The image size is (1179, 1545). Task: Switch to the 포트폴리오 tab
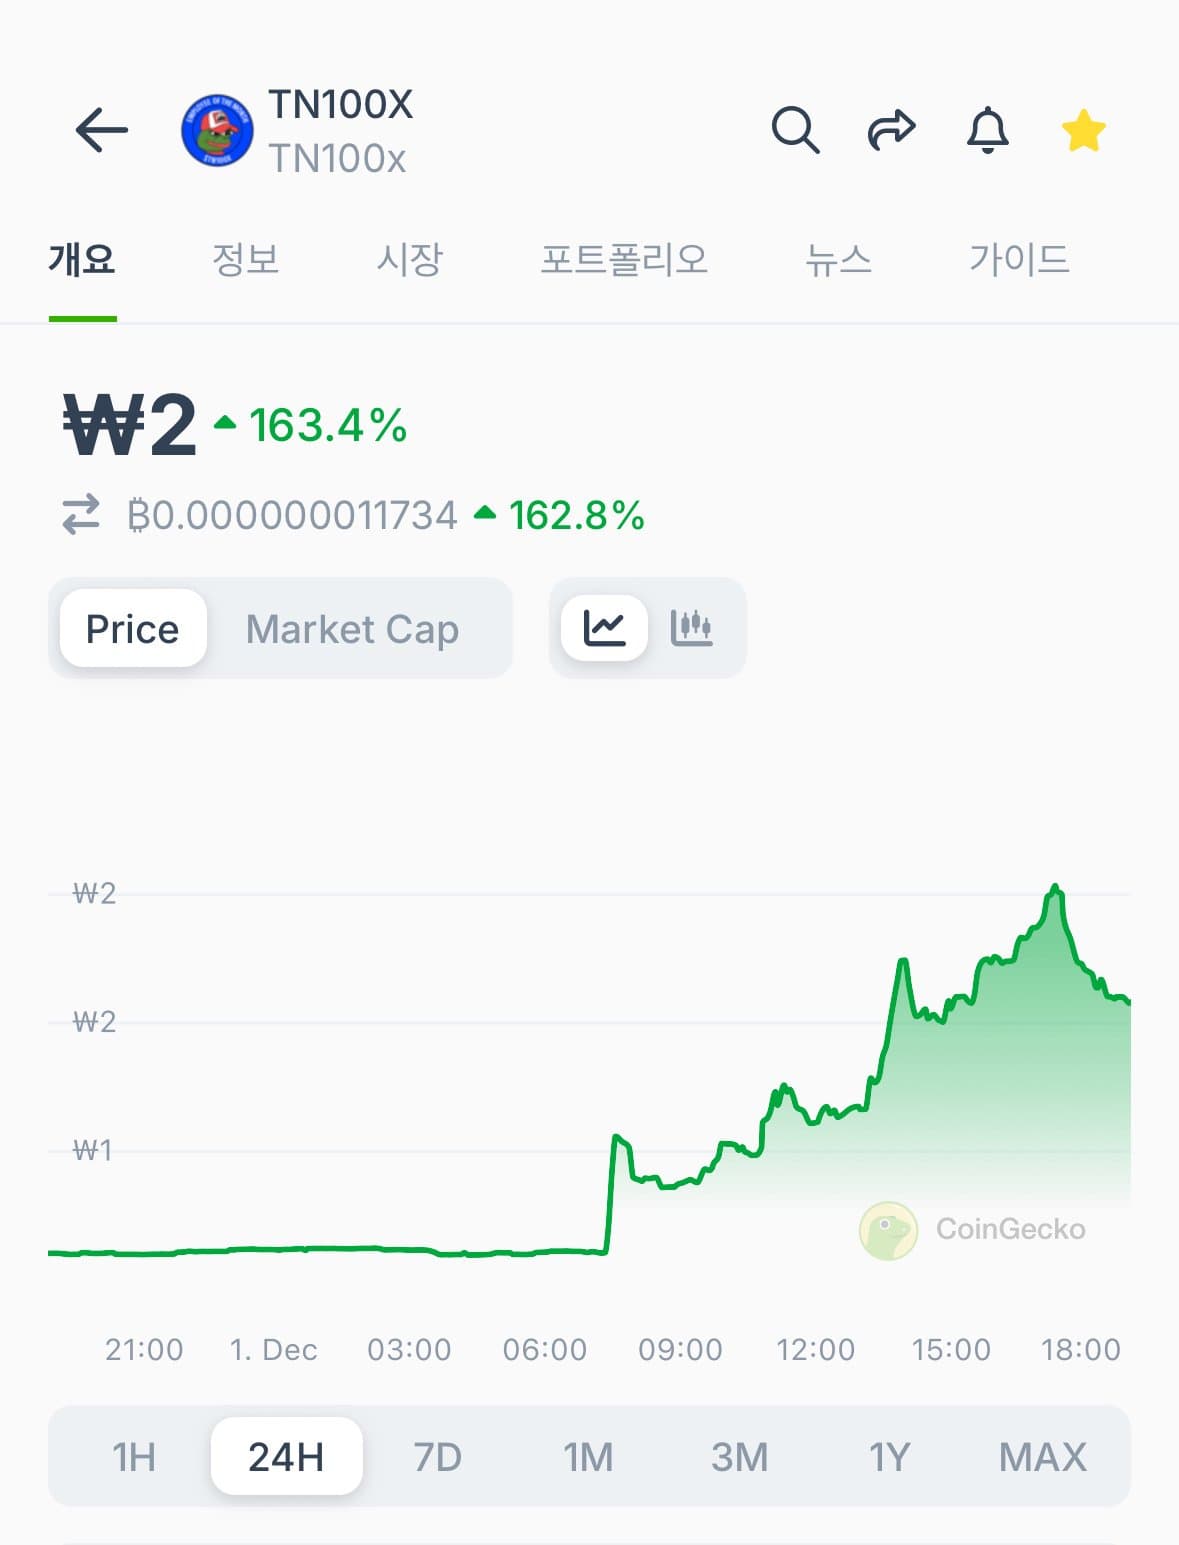(x=624, y=260)
